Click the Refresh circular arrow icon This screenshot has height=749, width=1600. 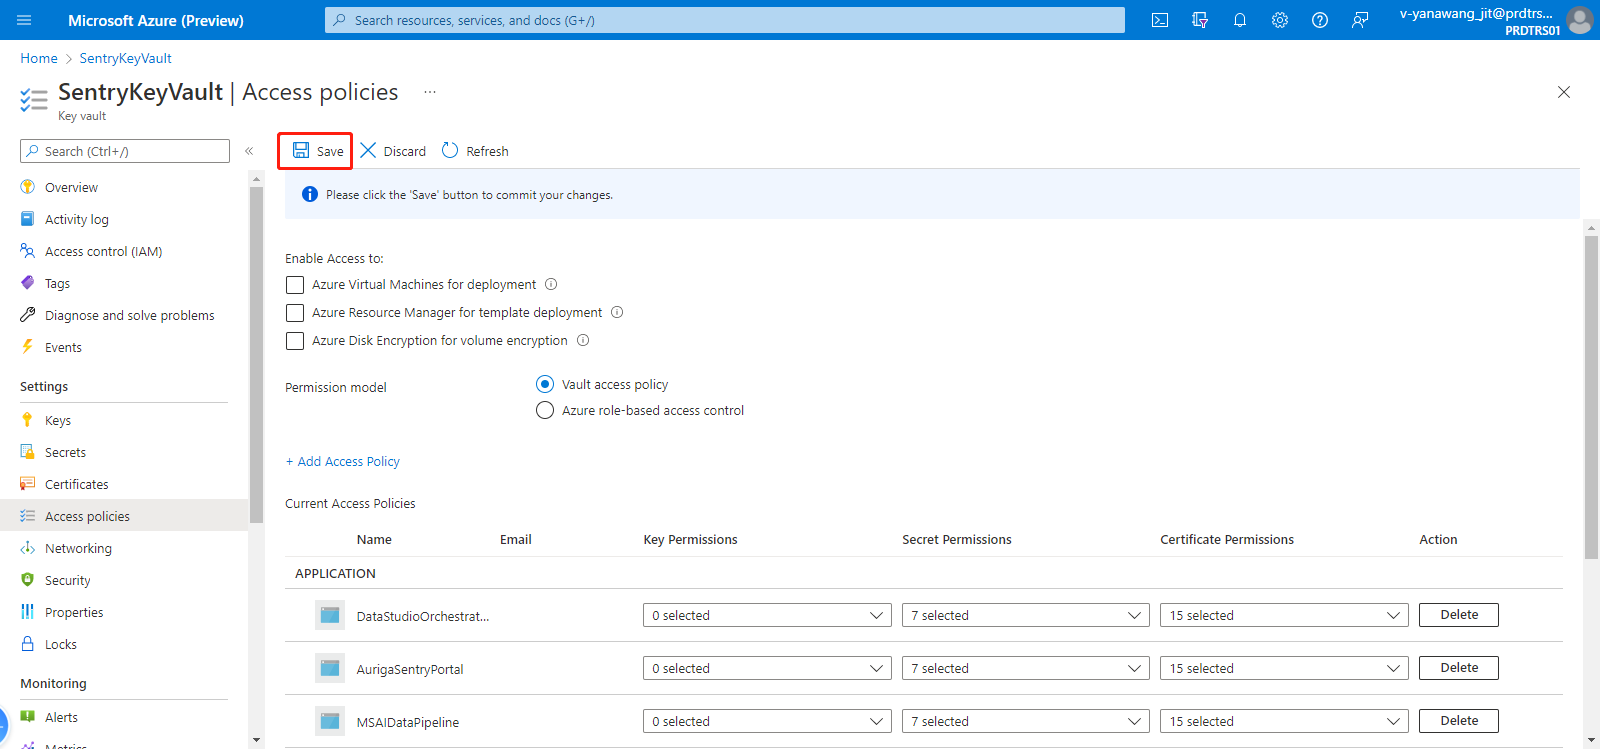click(x=450, y=150)
